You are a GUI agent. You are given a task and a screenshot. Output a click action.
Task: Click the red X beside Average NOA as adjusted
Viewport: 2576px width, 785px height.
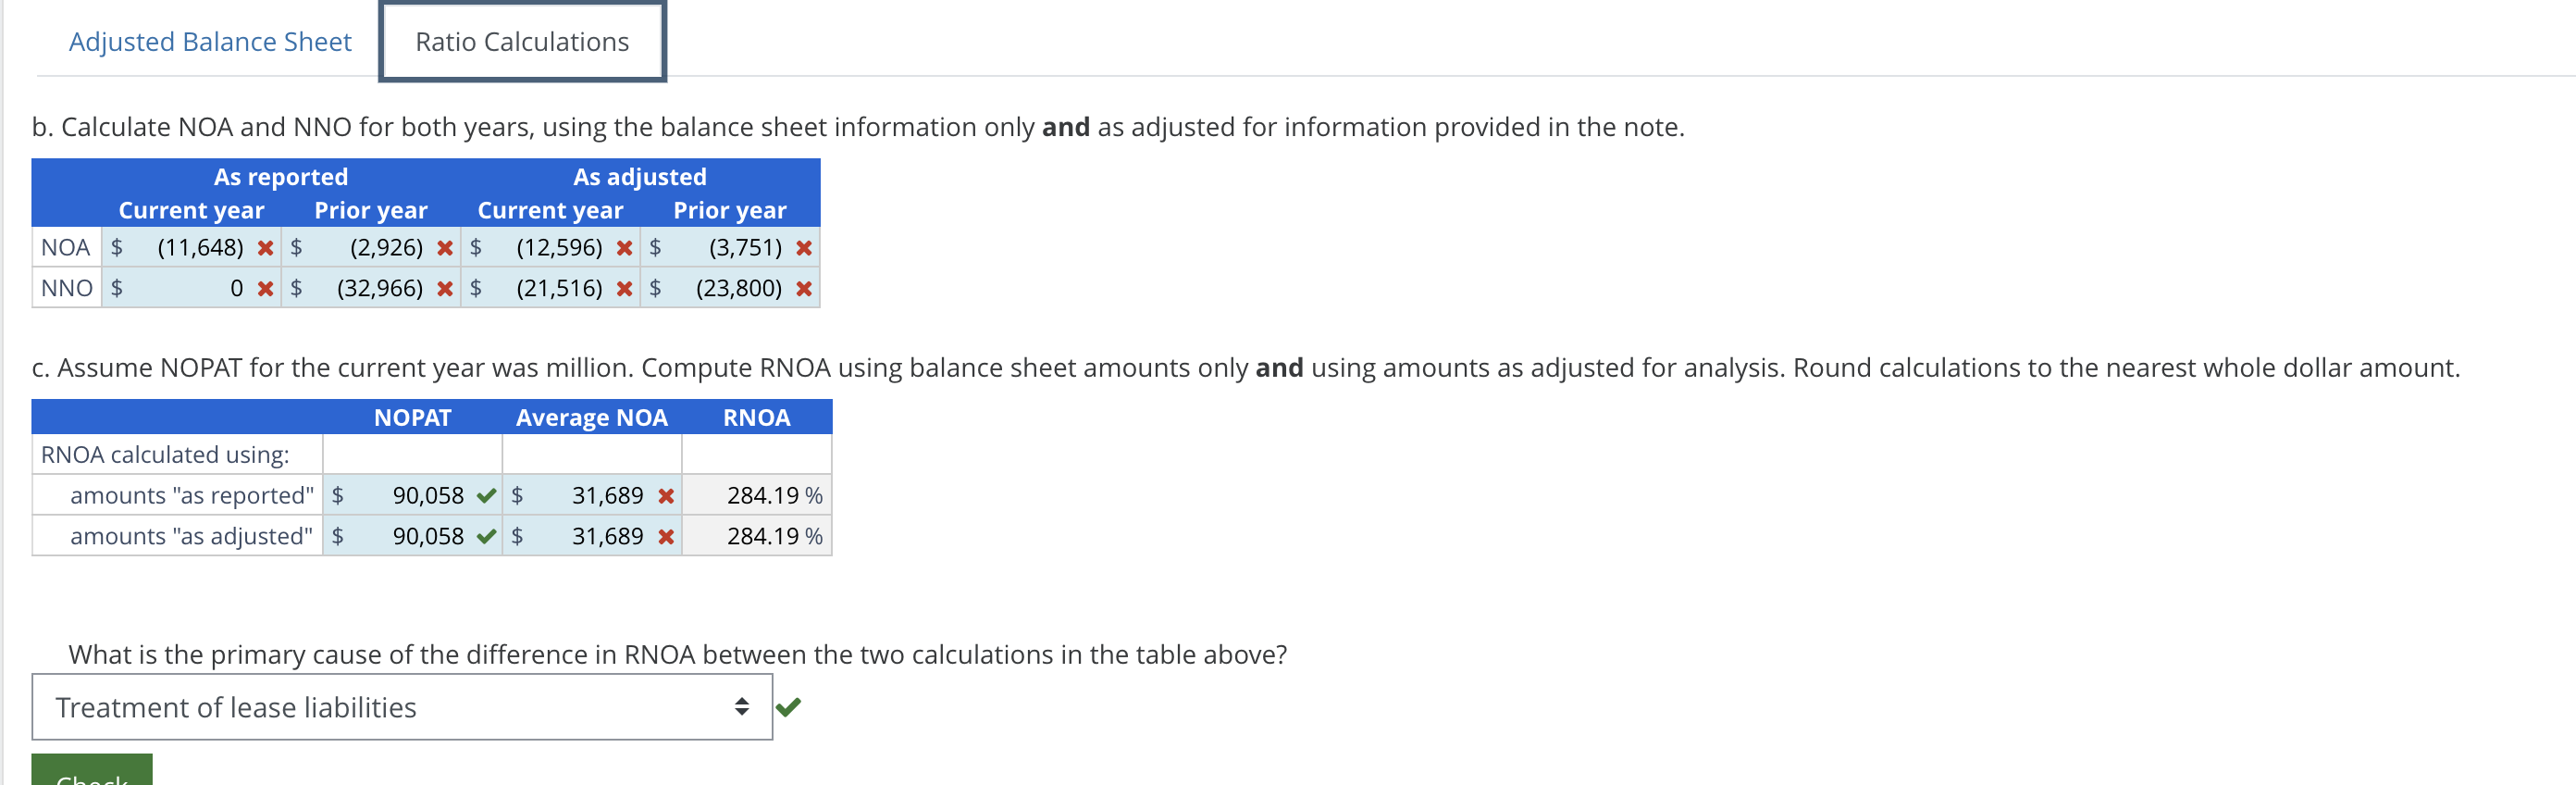(666, 535)
